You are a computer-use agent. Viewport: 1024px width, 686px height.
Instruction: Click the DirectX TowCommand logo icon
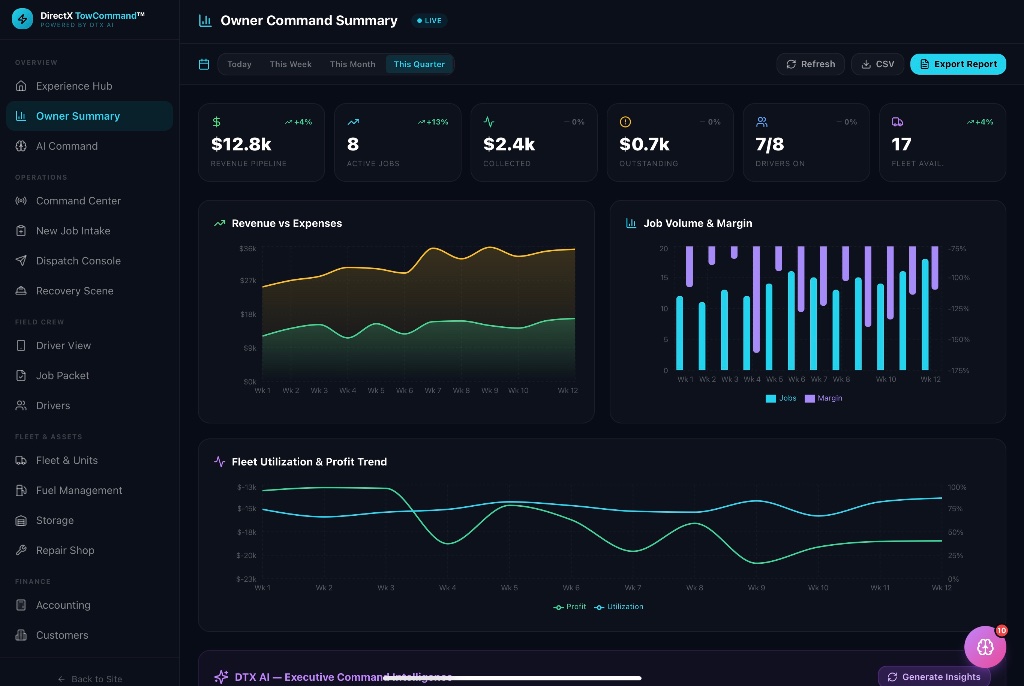pyautogui.click(x=22, y=19)
